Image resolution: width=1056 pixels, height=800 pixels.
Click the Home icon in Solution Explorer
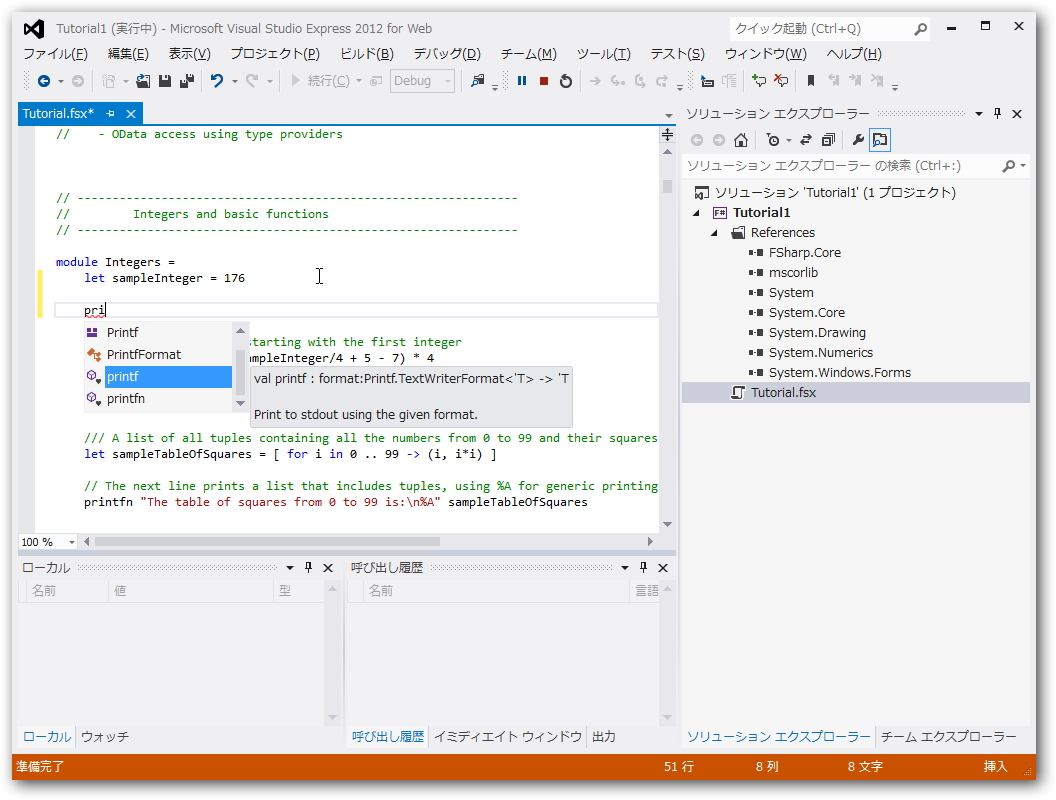pyautogui.click(x=741, y=139)
